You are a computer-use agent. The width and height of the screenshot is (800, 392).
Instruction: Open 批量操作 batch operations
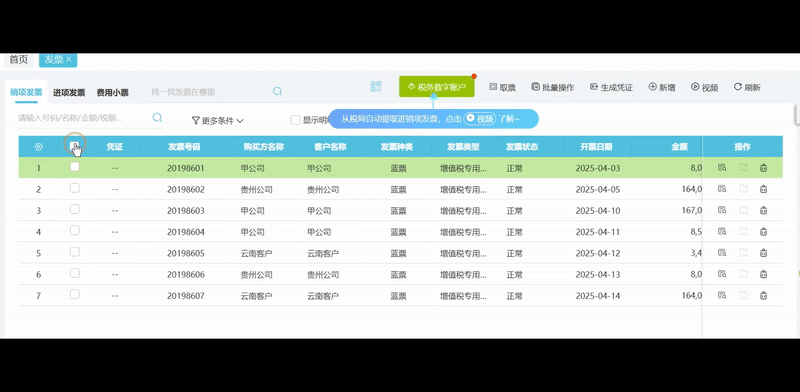pos(553,87)
